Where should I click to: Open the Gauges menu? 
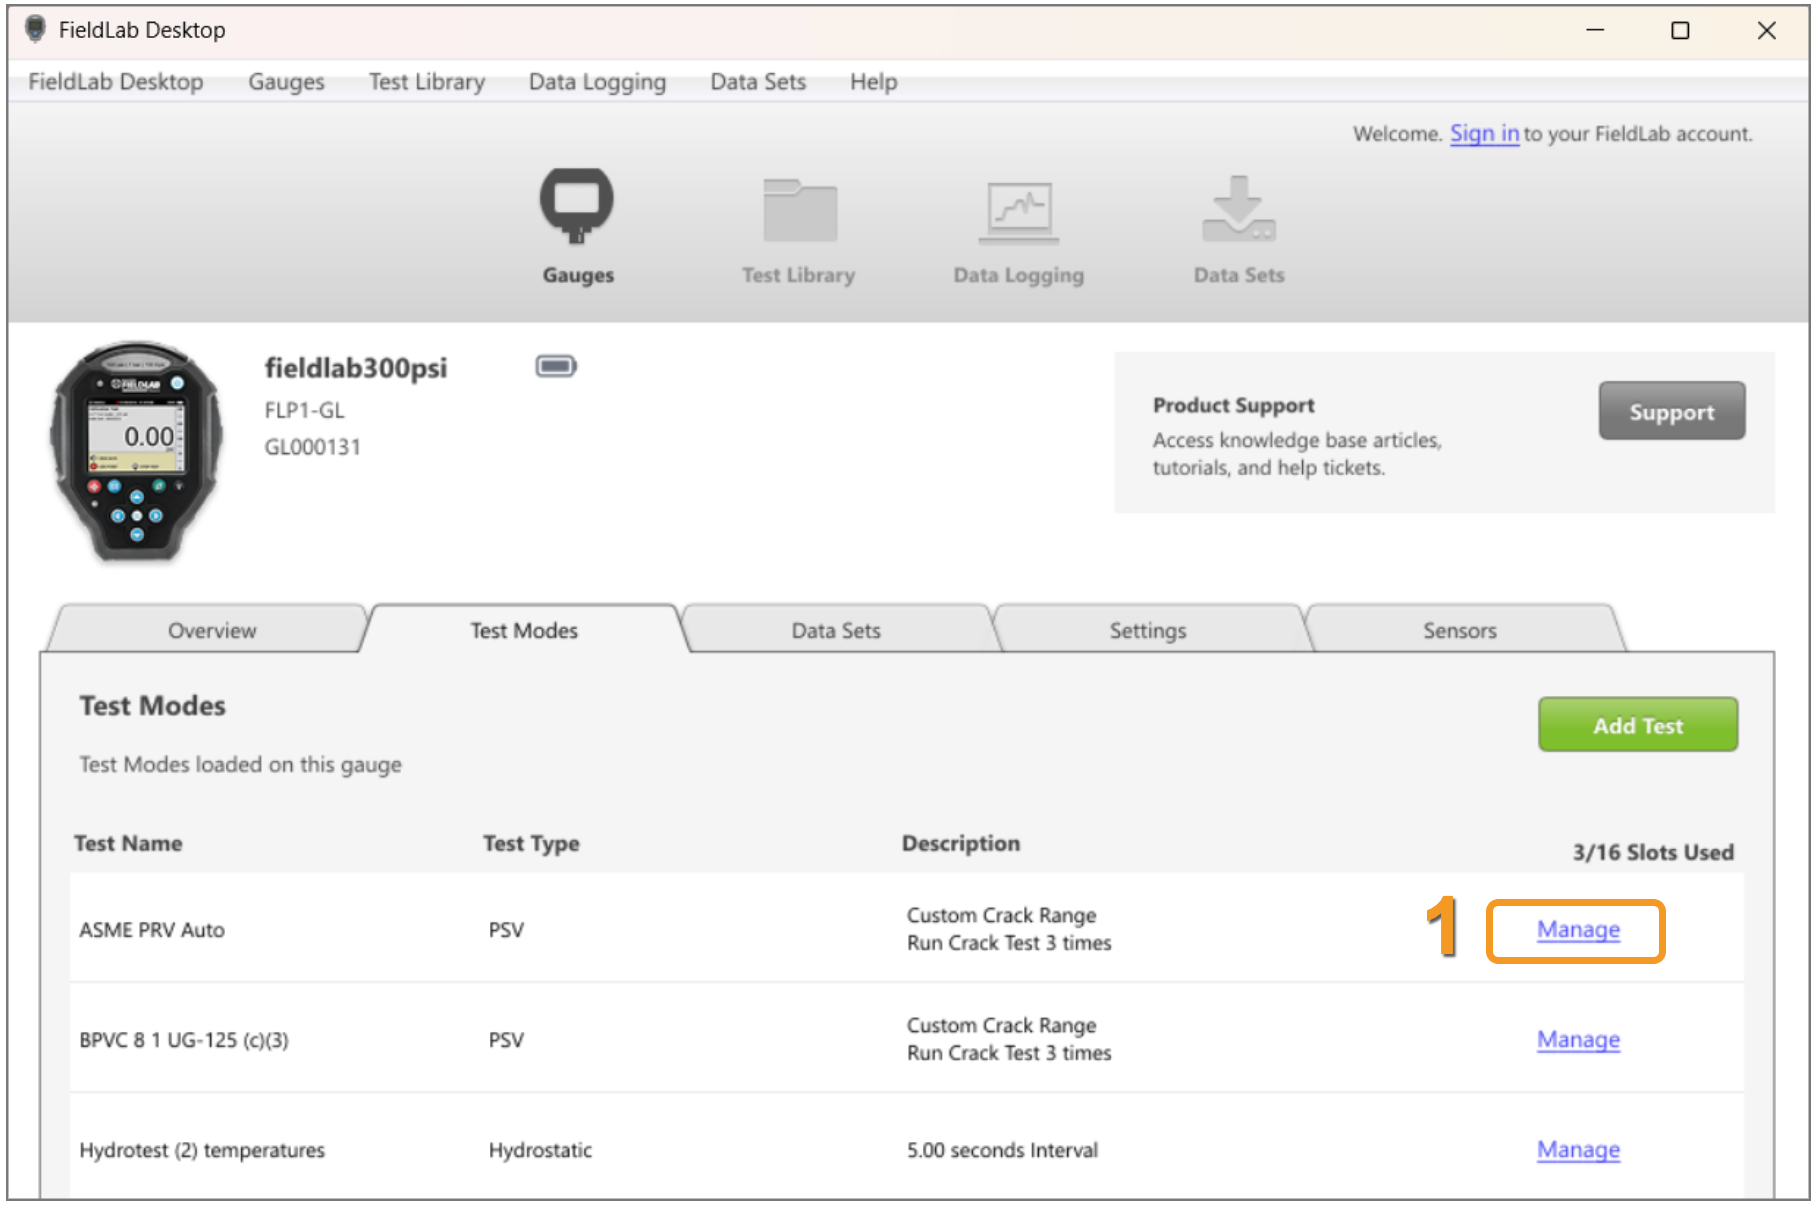coord(286,82)
